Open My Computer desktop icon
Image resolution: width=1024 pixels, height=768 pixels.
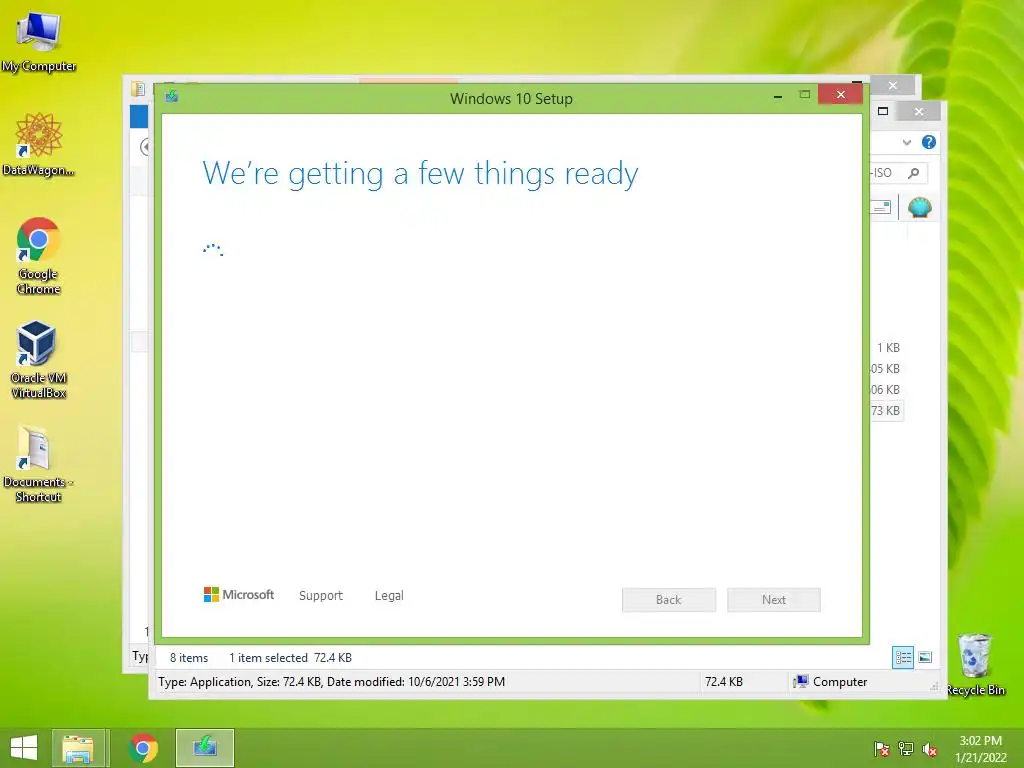(39, 42)
